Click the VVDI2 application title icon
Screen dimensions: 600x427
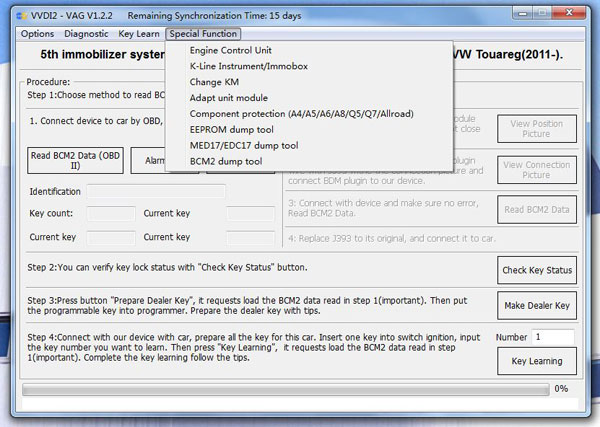click(21, 16)
